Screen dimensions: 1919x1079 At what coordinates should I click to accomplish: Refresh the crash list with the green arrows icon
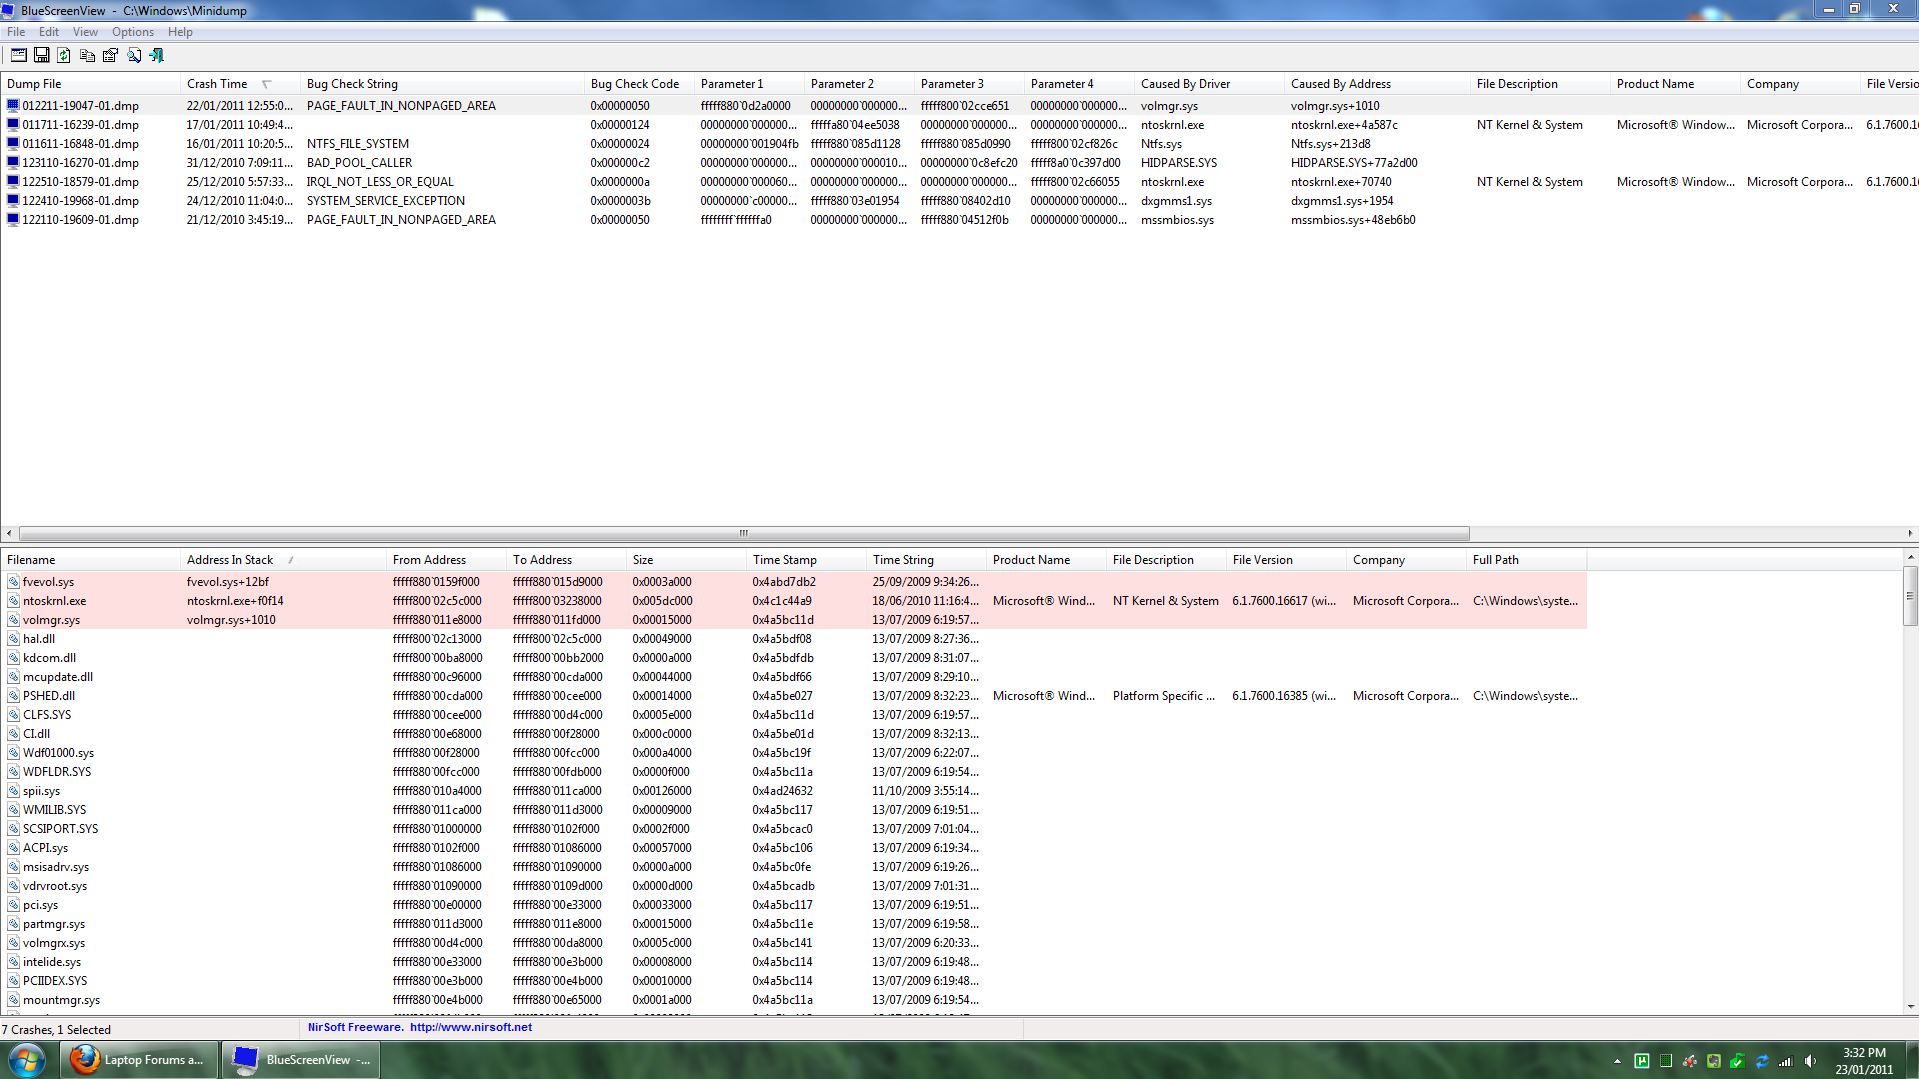64,56
